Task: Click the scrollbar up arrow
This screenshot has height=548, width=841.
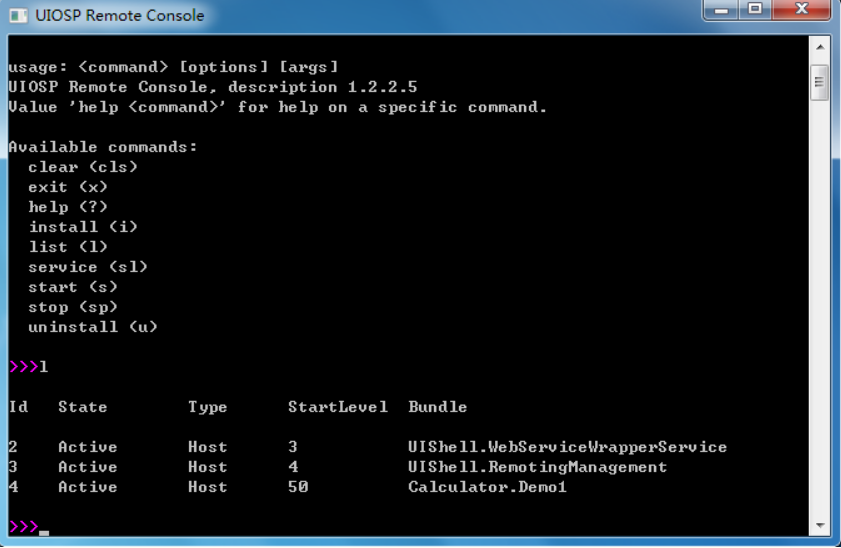Action: [820, 47]
